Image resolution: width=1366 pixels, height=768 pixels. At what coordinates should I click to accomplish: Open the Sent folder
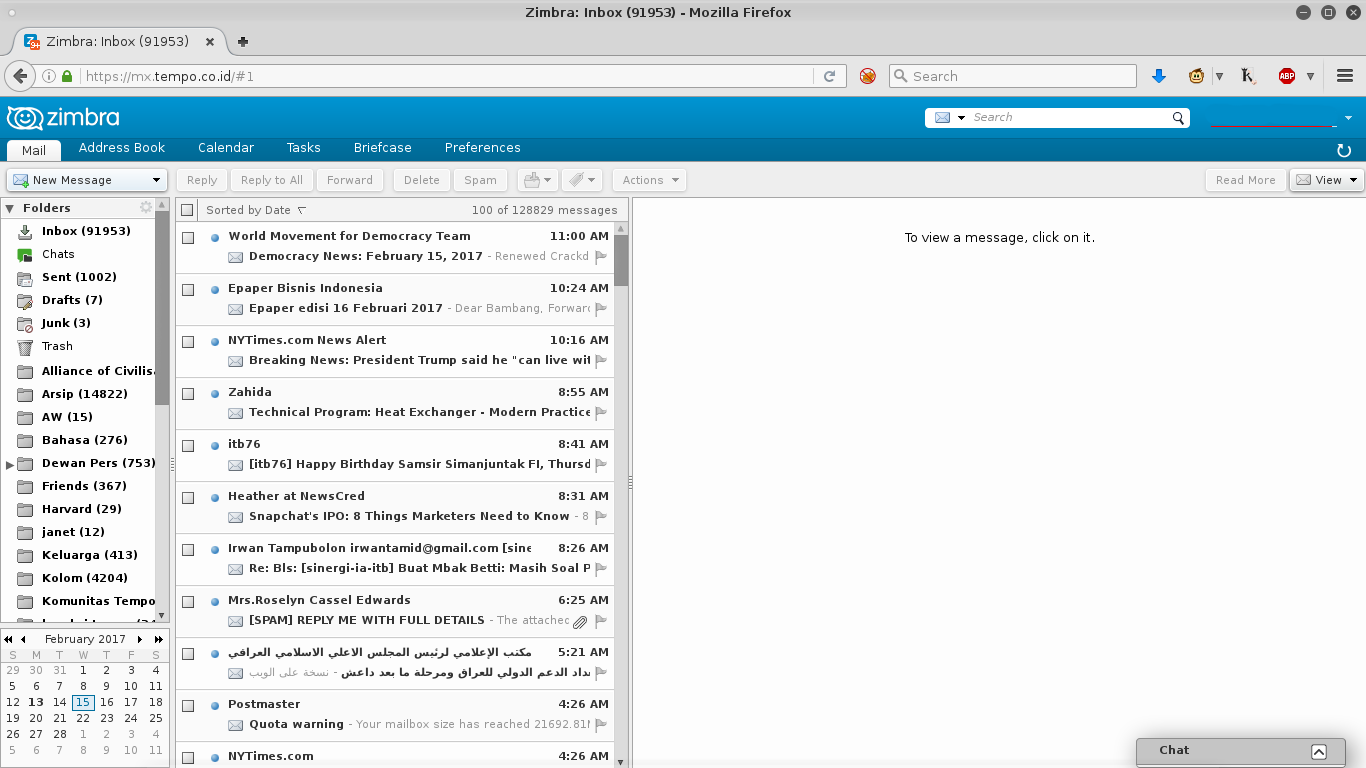coord(79,277)
